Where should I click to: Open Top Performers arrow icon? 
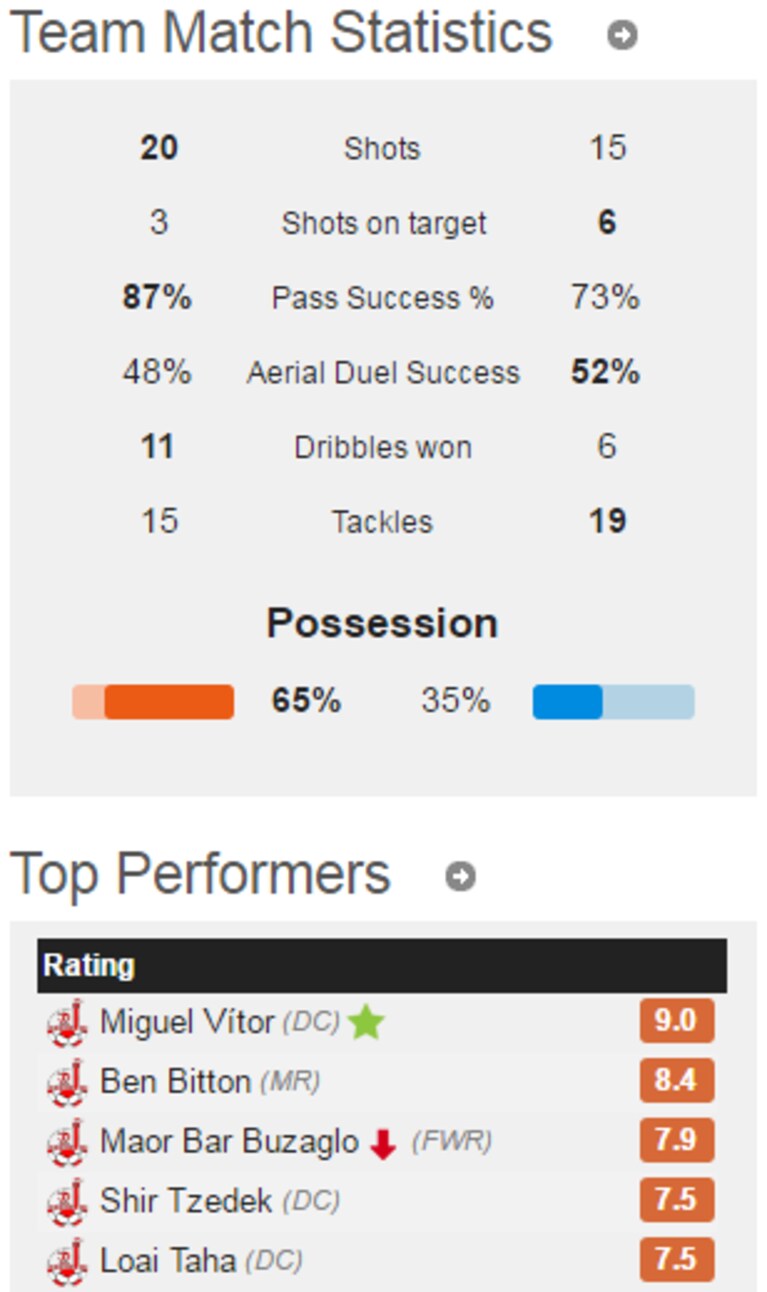[x=460, y=876]
